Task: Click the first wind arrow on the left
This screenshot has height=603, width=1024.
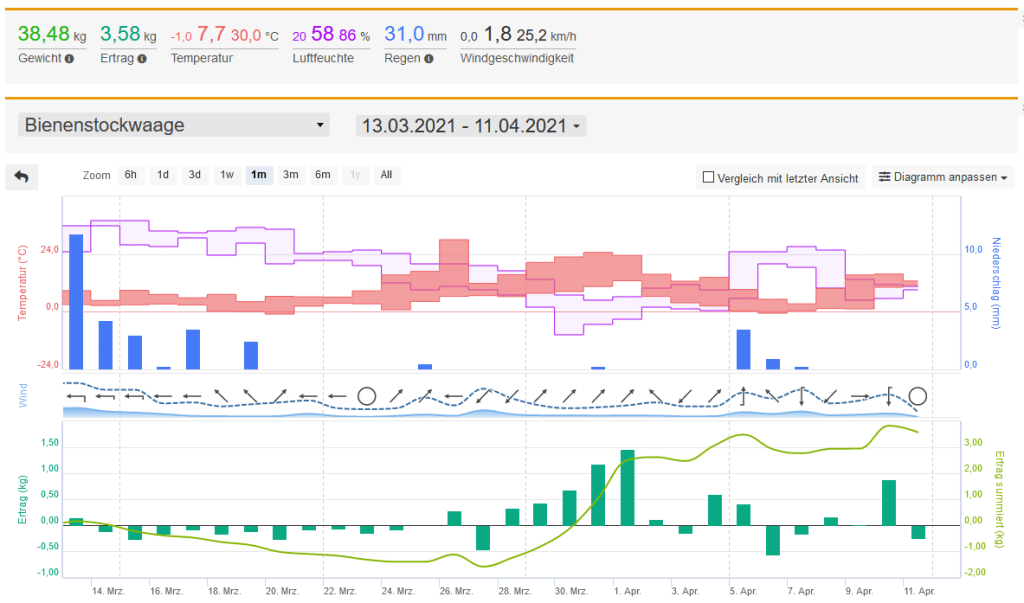Action: [x=75, y=397]
